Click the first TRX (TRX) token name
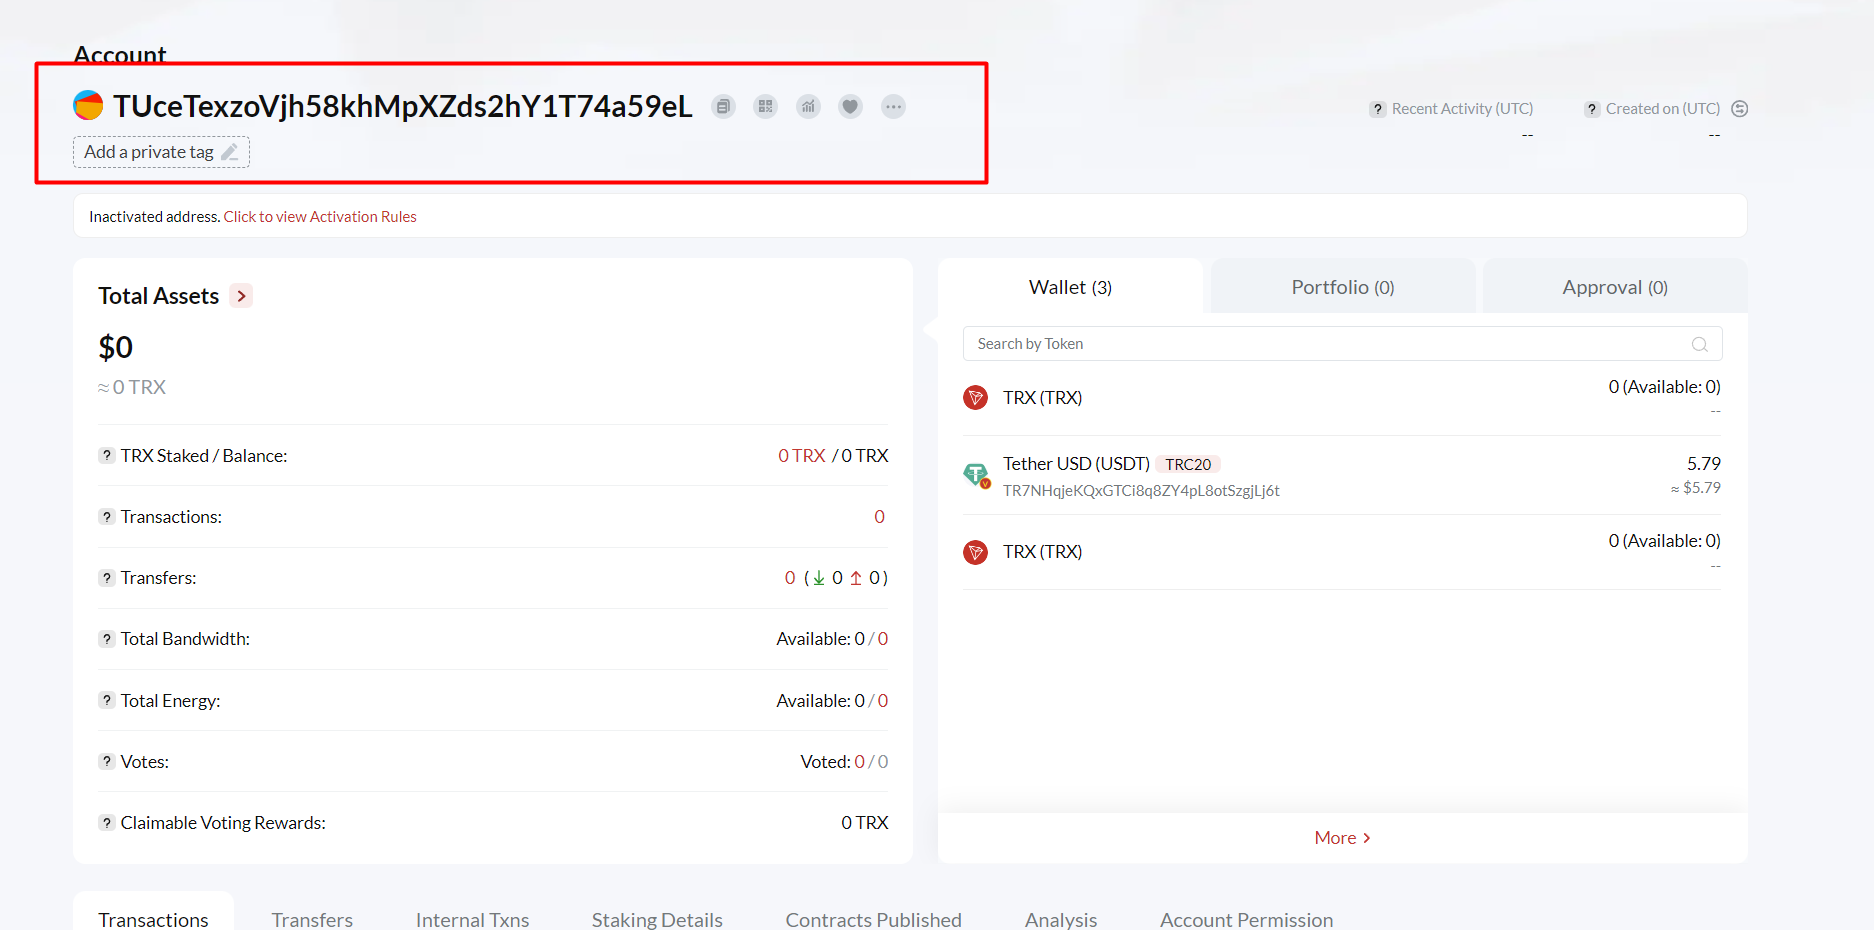1874x930 pixels. [x=1042, y=398]
